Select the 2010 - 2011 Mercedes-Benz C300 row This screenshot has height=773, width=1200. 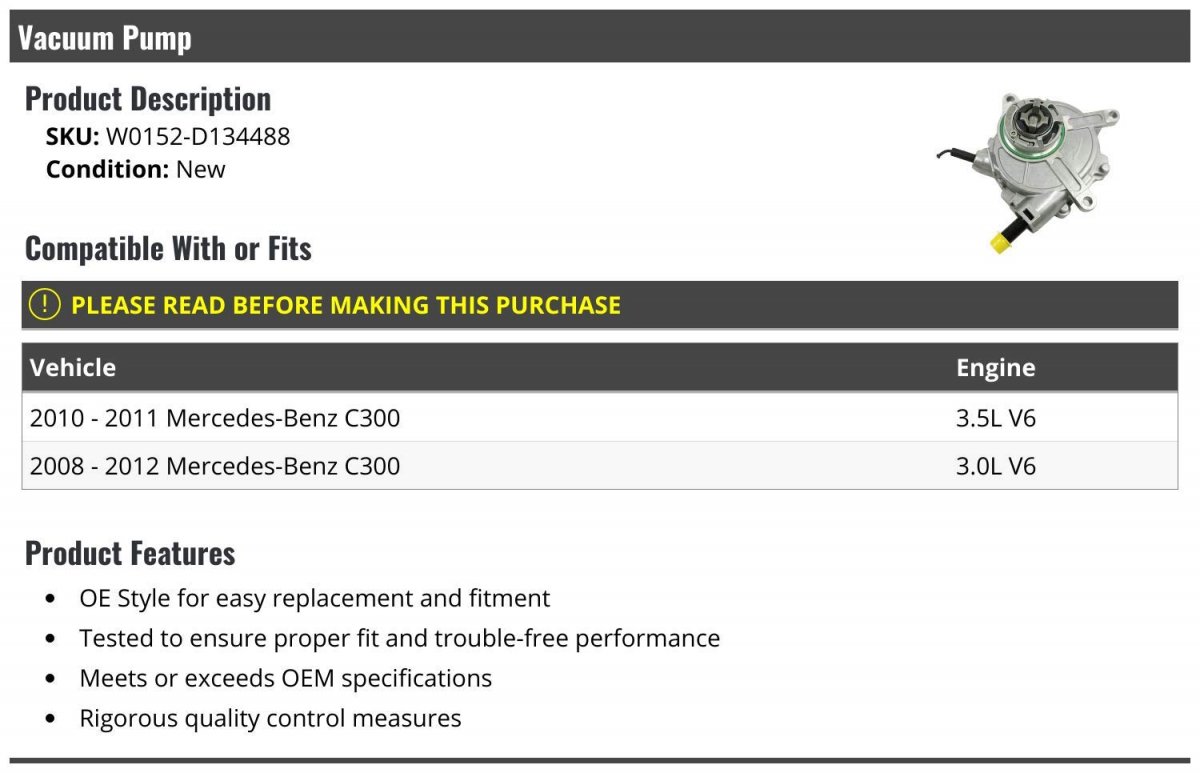pyautogui.click(x=215, y=418)
